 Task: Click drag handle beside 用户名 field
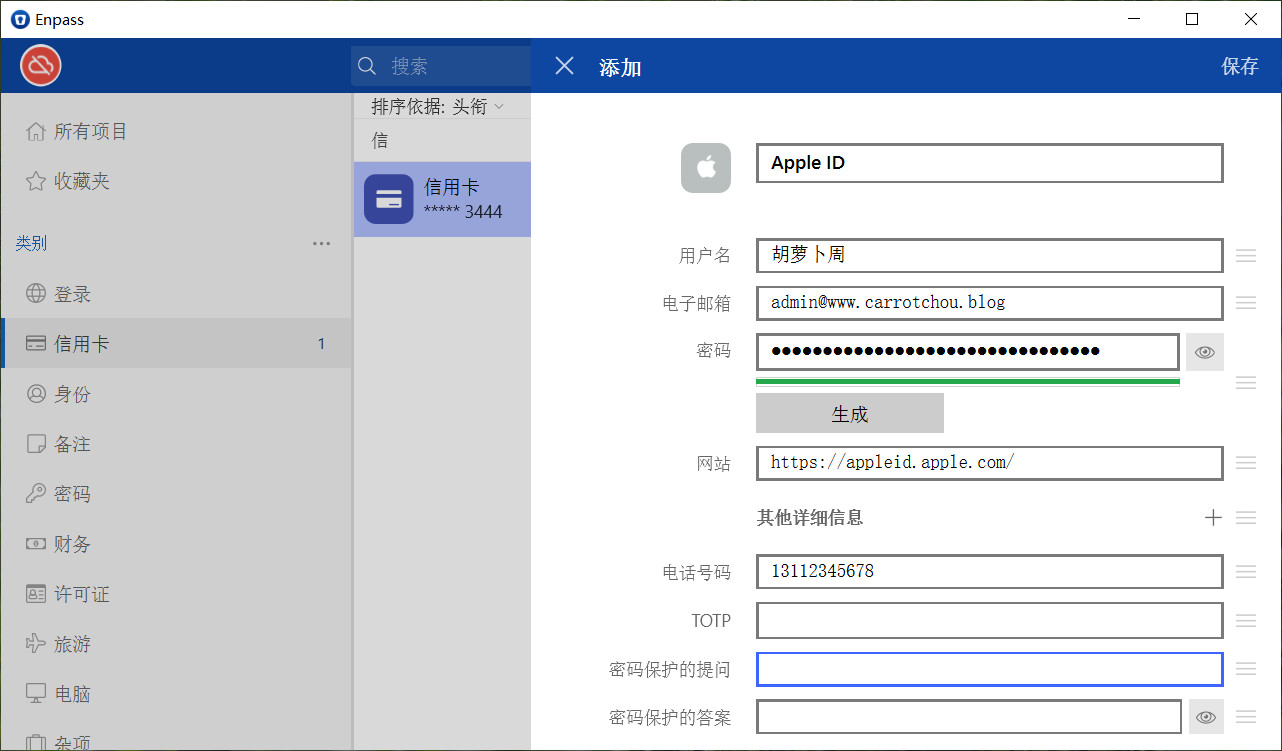1246,255
